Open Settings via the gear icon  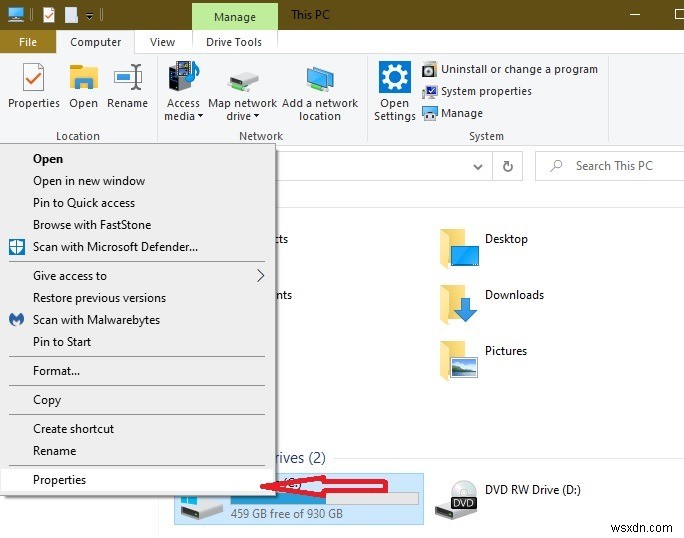pos(394,77)
